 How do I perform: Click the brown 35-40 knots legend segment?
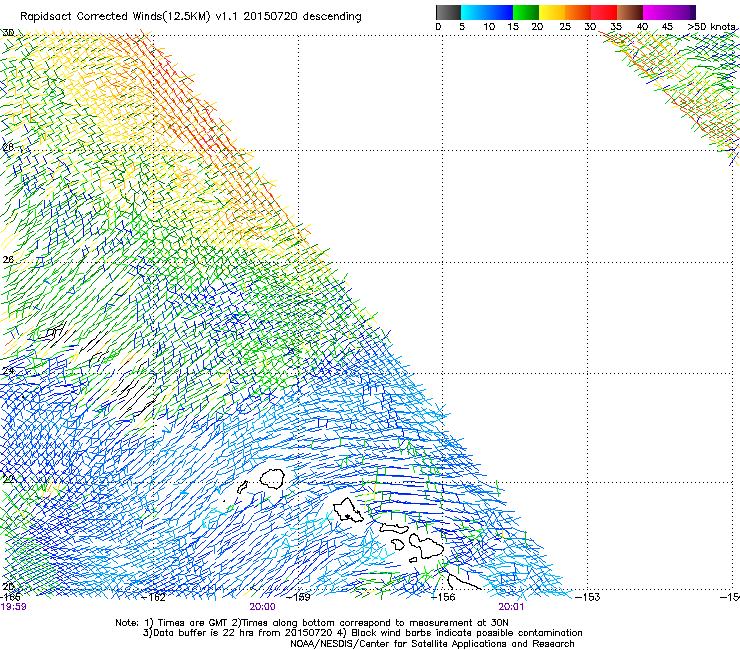630,12
